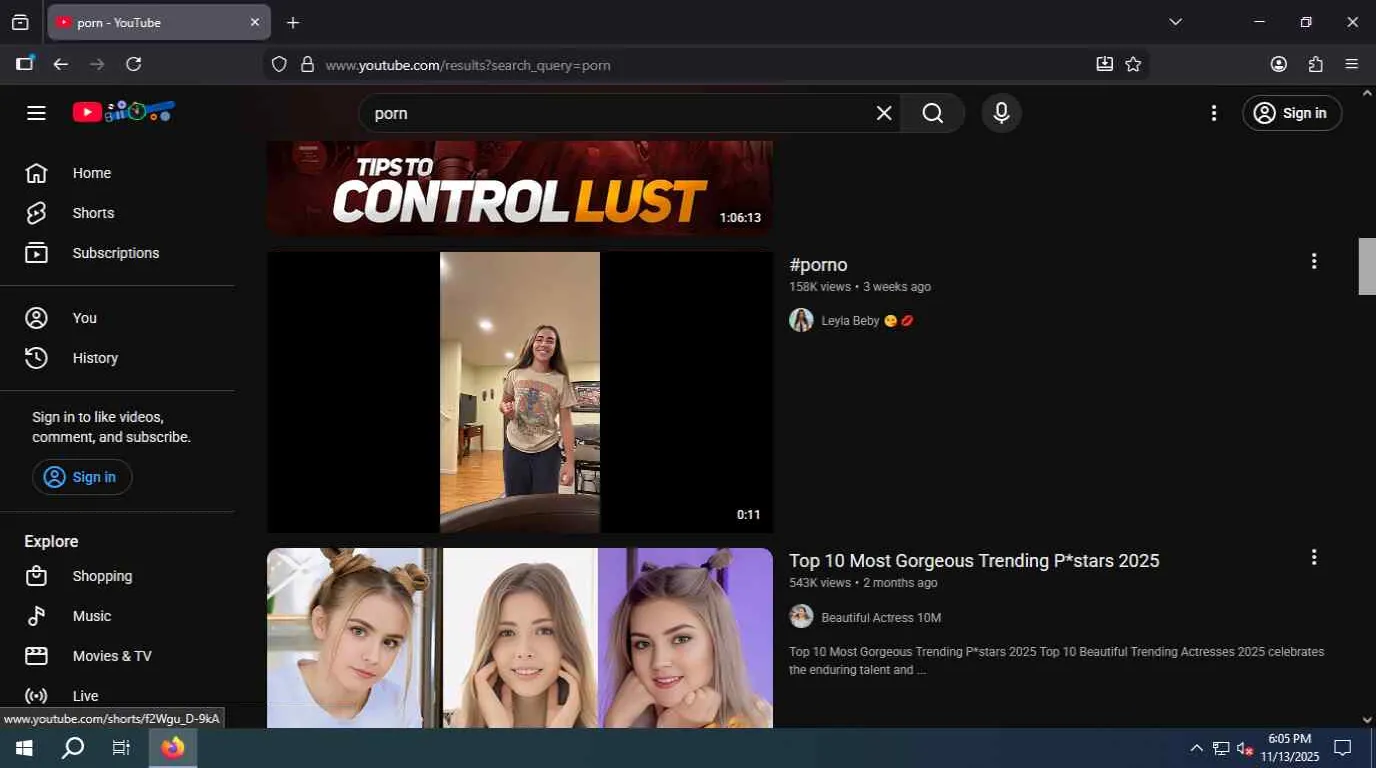Open the network tray icon
The width and height of the screenshot is (1376, 768).
pos(1221,748)
